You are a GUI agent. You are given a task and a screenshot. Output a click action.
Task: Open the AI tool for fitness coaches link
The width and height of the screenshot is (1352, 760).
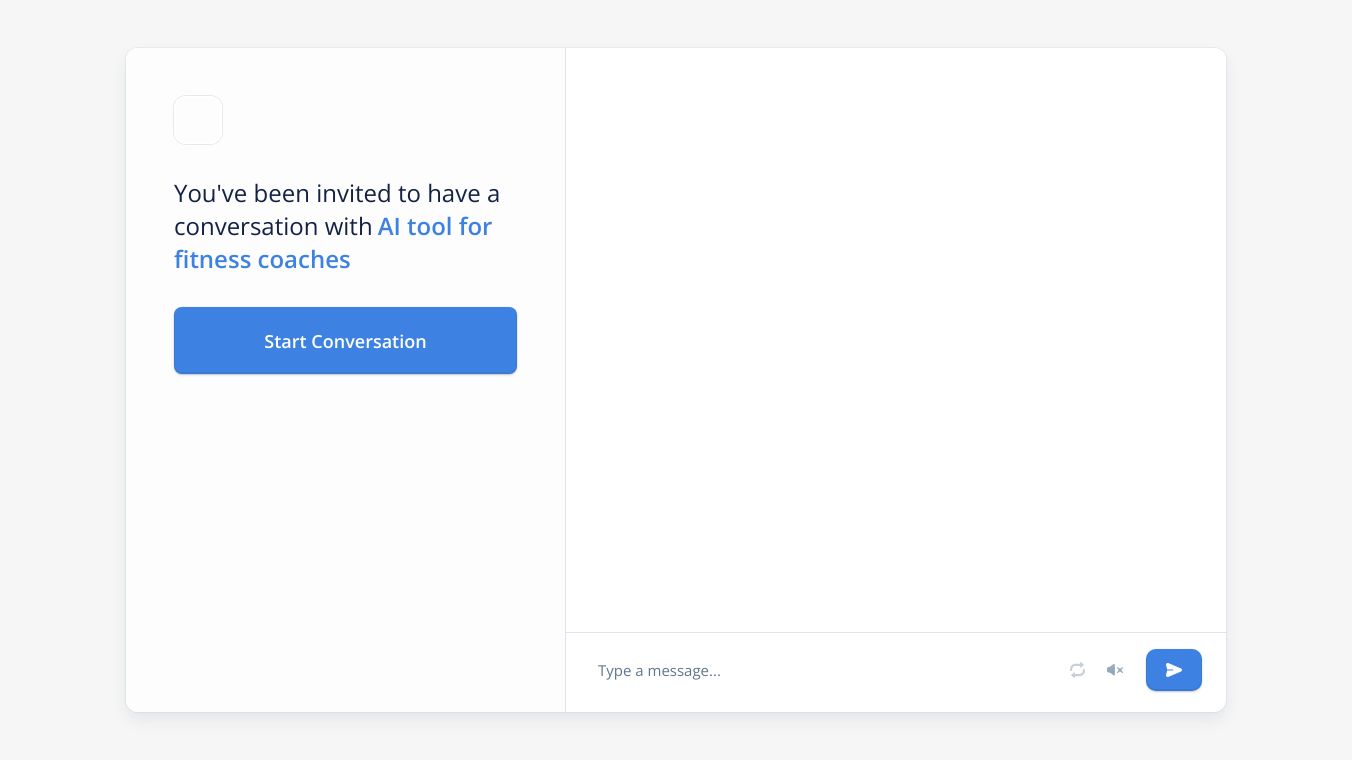[434, 227]
